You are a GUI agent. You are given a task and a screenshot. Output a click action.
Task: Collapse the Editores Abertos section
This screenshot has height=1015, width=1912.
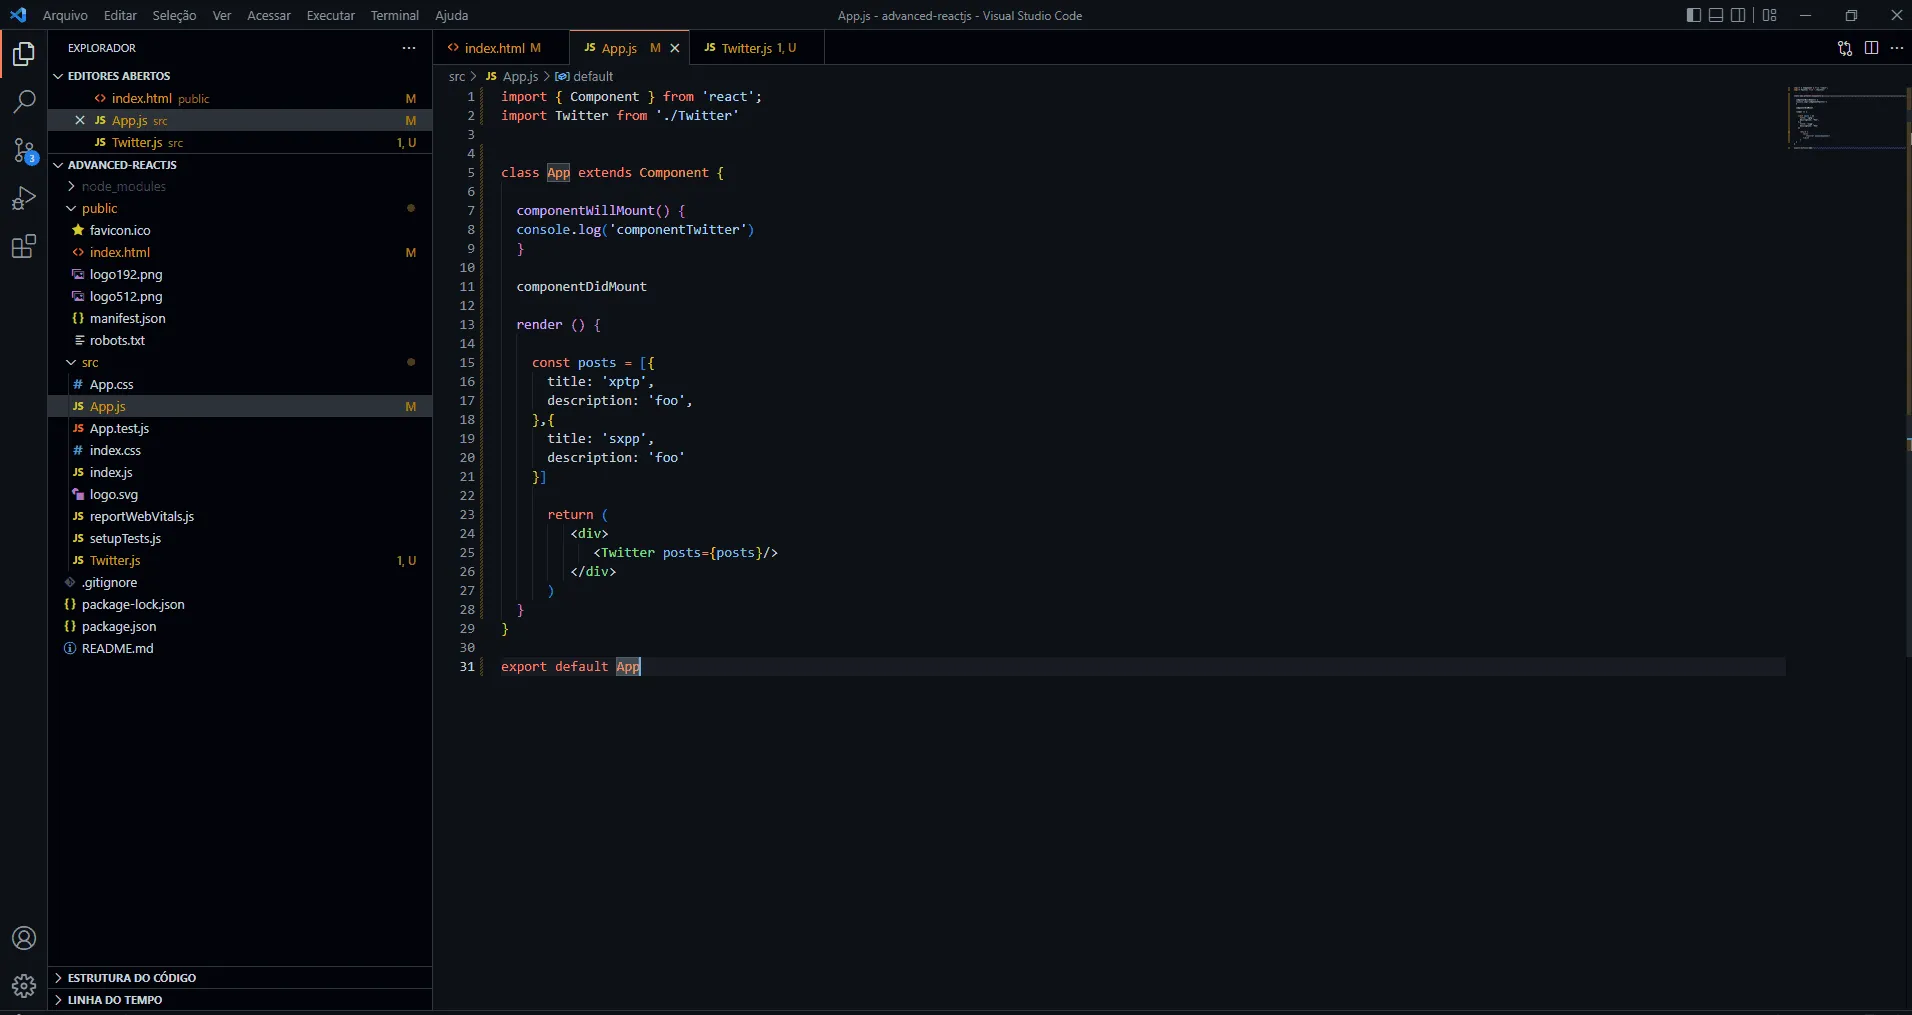(240, 76)
